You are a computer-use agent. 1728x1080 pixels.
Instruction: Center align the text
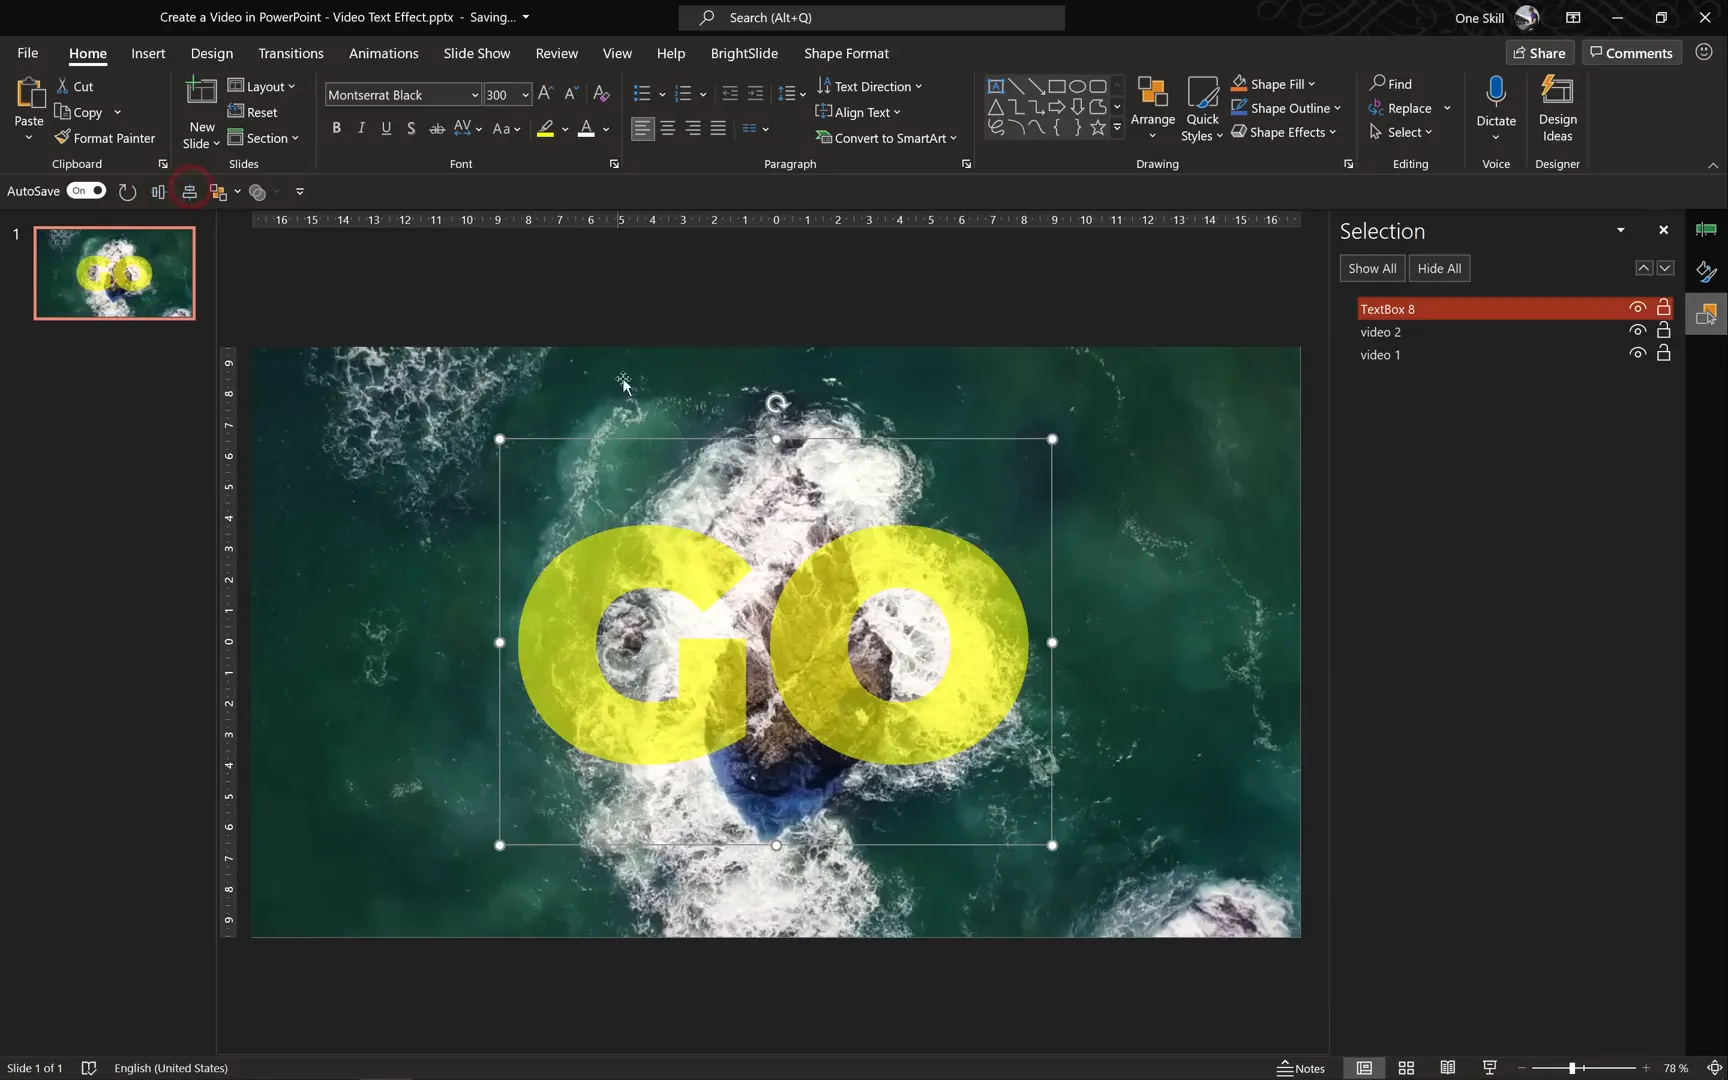[667, 128]
